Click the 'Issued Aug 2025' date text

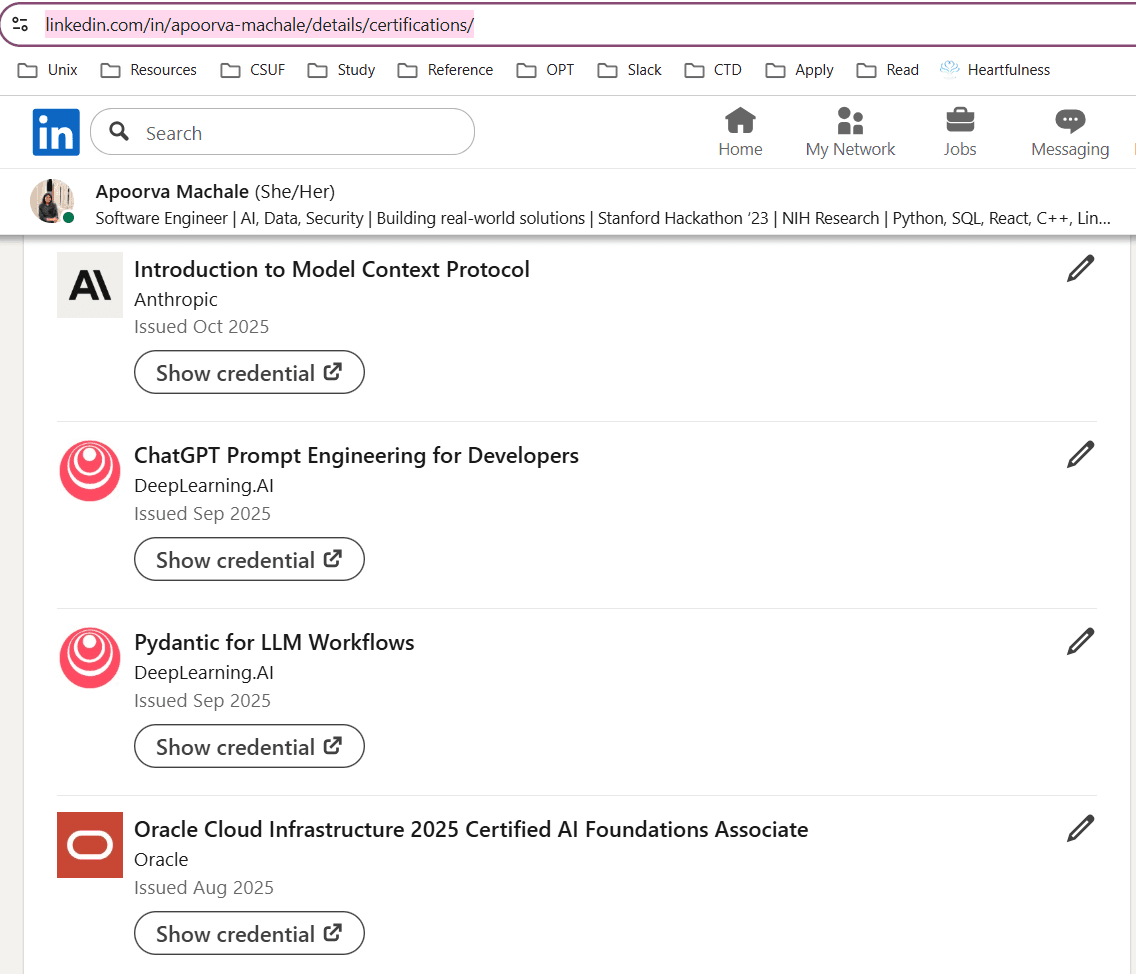tap(204, 888)
